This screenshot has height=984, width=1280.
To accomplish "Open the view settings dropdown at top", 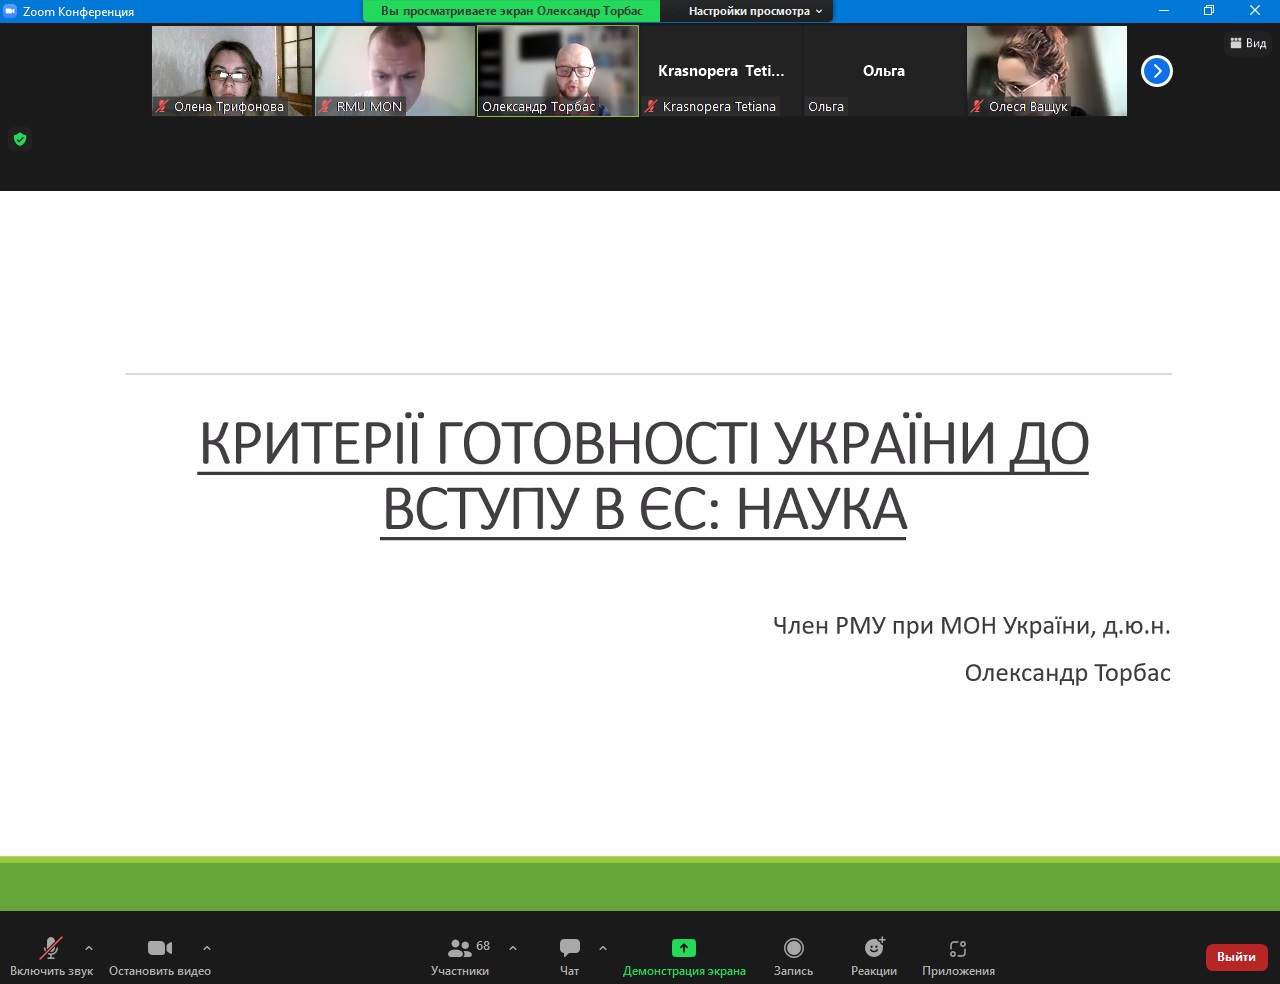I will [755, 11].
